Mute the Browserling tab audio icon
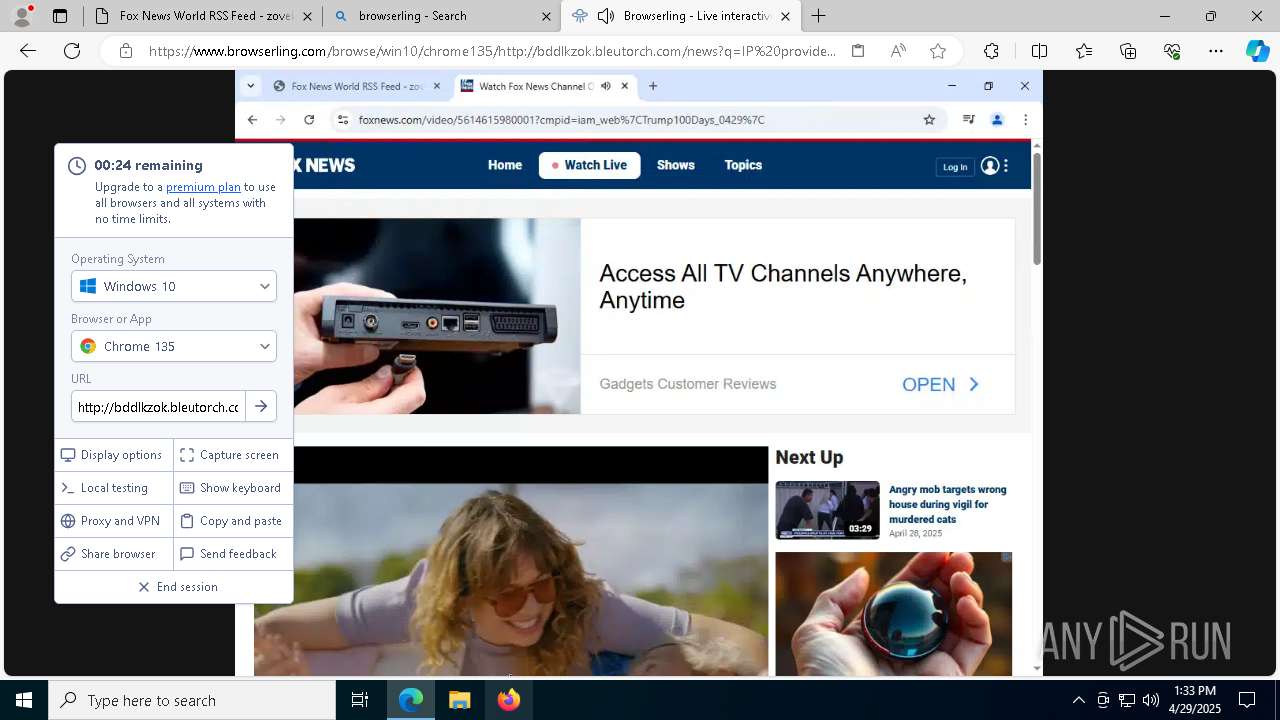Viewport: 1280px width, 720px height. coord(605,16)
